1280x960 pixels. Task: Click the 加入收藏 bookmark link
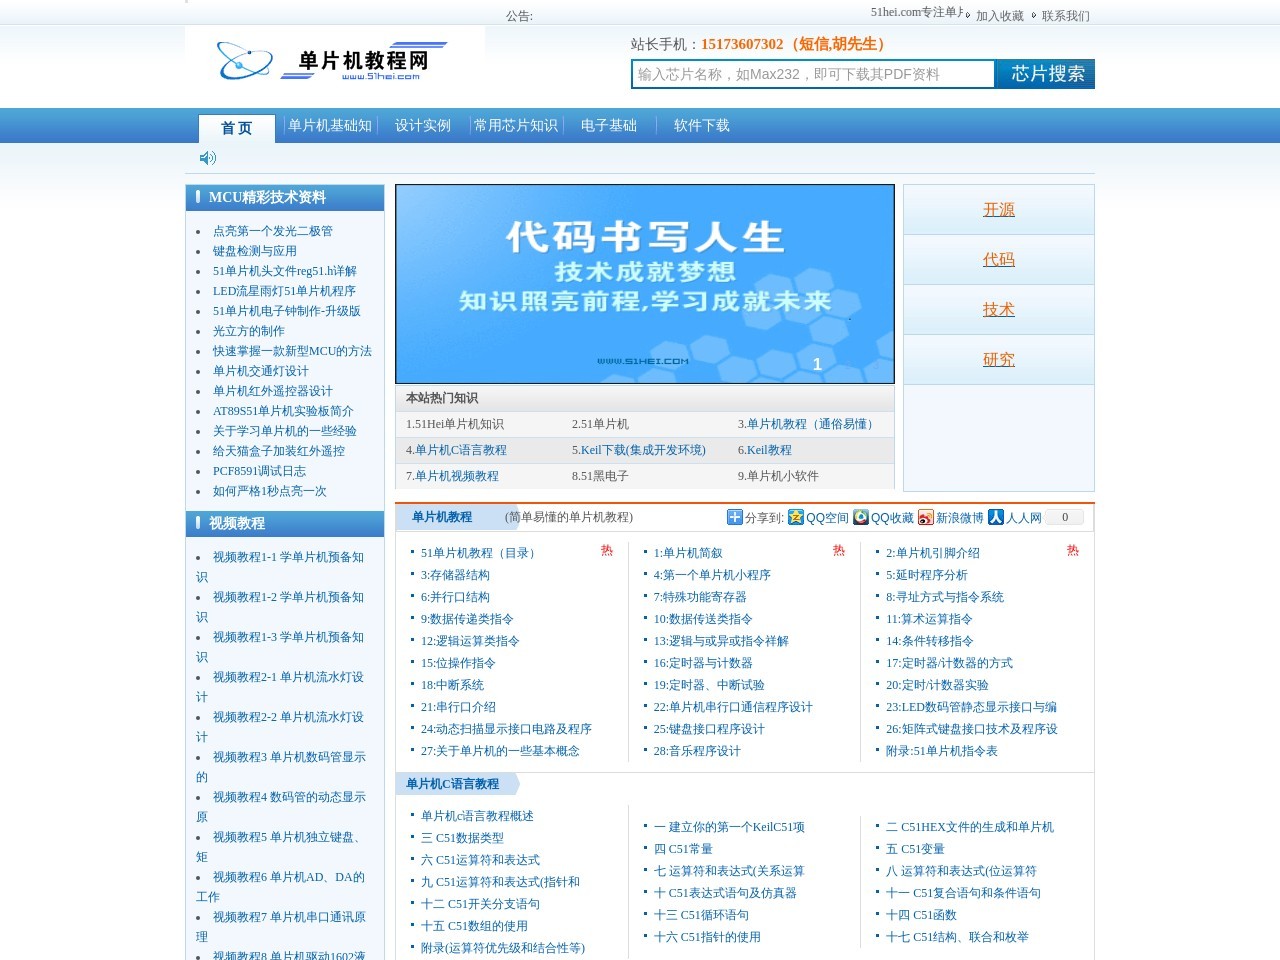(998, 15)
